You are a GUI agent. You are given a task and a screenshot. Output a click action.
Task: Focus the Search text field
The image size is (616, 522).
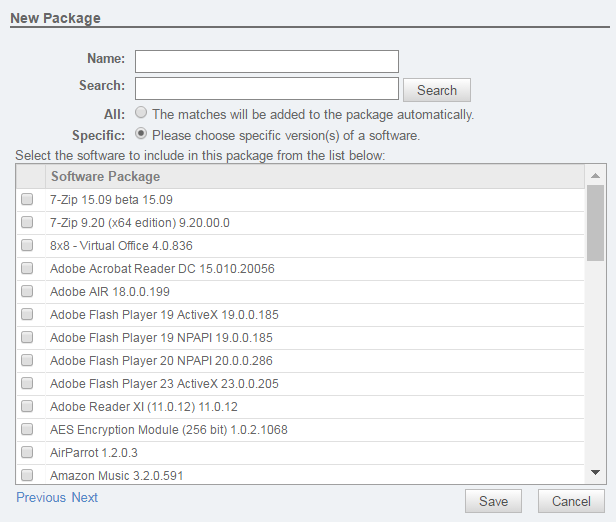click(x=267, y=88)
